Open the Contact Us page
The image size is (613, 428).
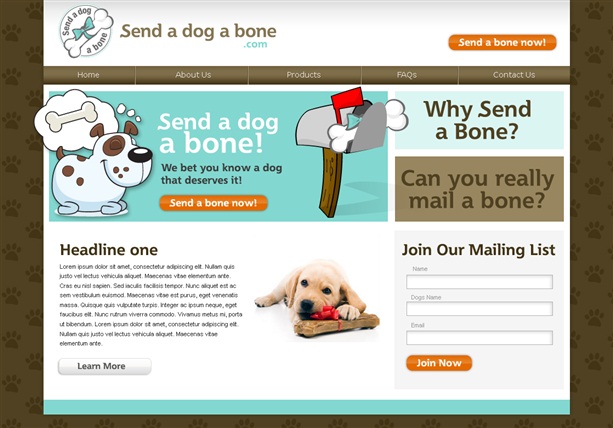pyautogui.click(x=514, y=75)
